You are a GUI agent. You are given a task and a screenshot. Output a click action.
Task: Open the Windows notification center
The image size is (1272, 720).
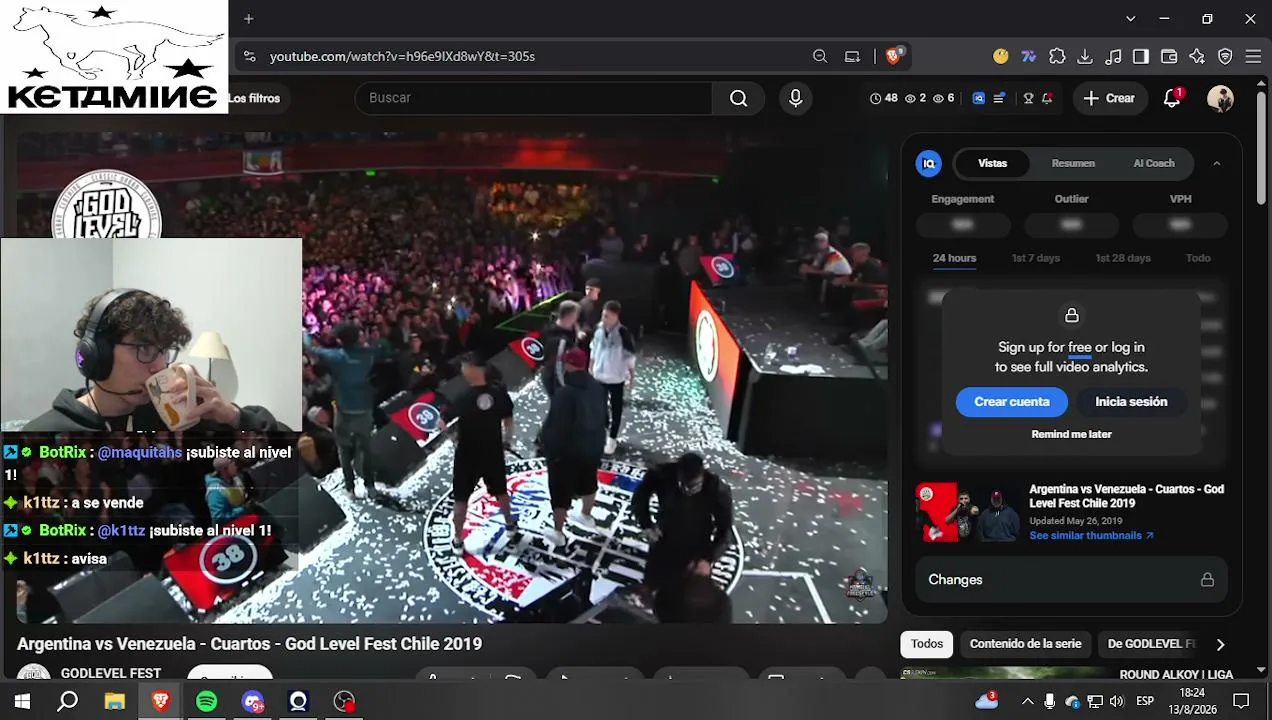coord(1241,701)
